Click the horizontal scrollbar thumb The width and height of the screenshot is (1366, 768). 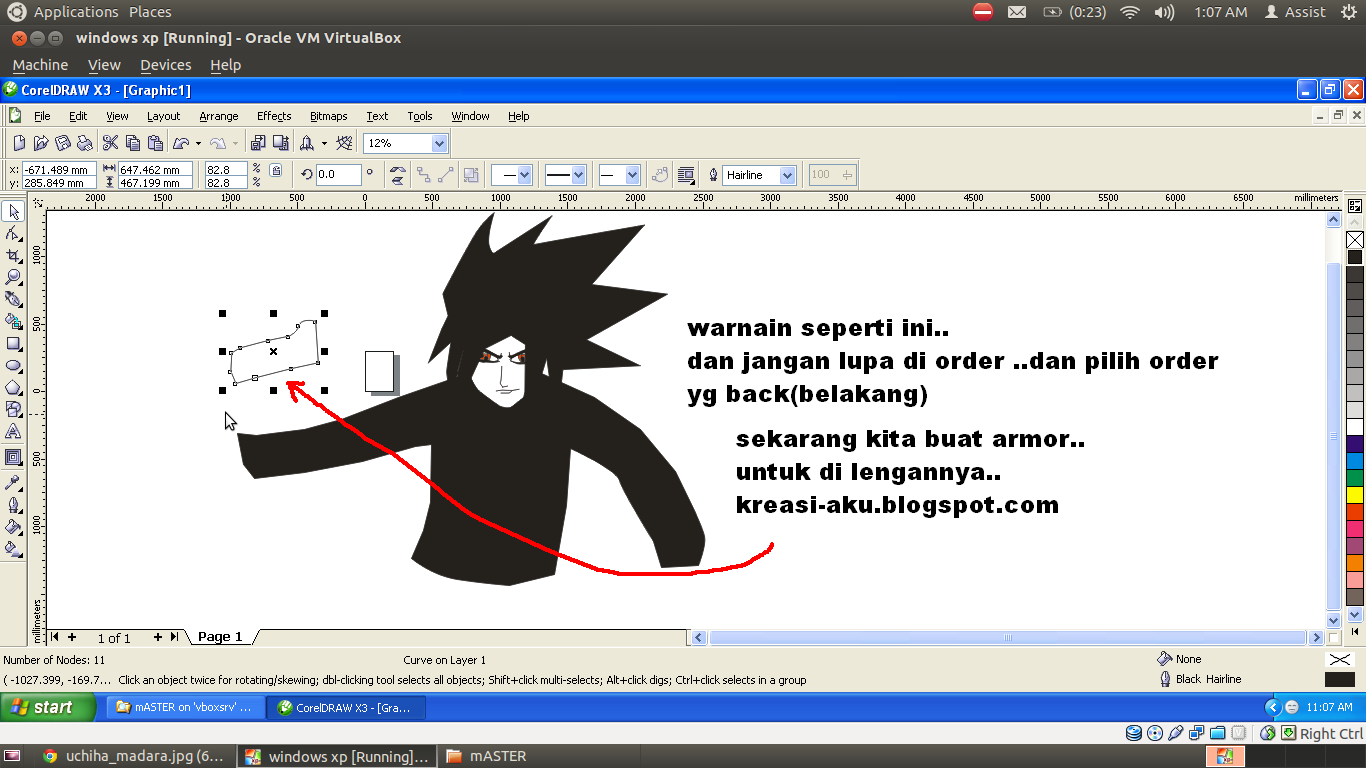1008,637
